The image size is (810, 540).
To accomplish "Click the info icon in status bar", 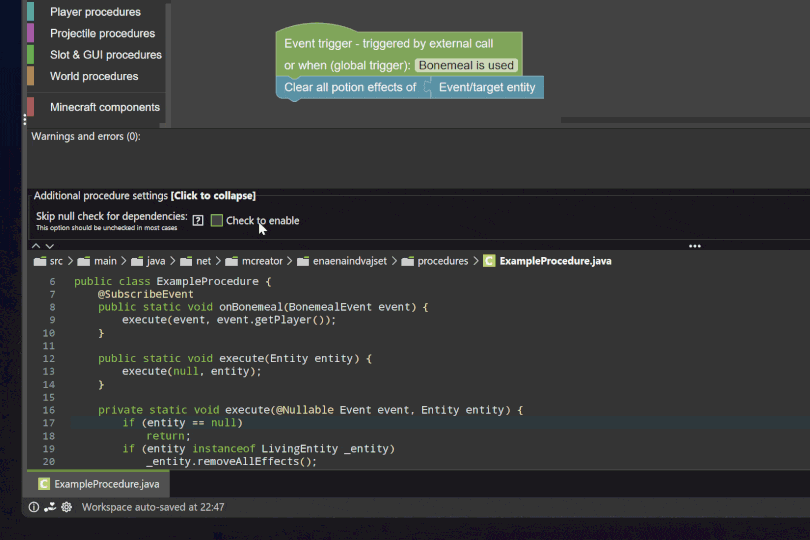I will 34,507.
